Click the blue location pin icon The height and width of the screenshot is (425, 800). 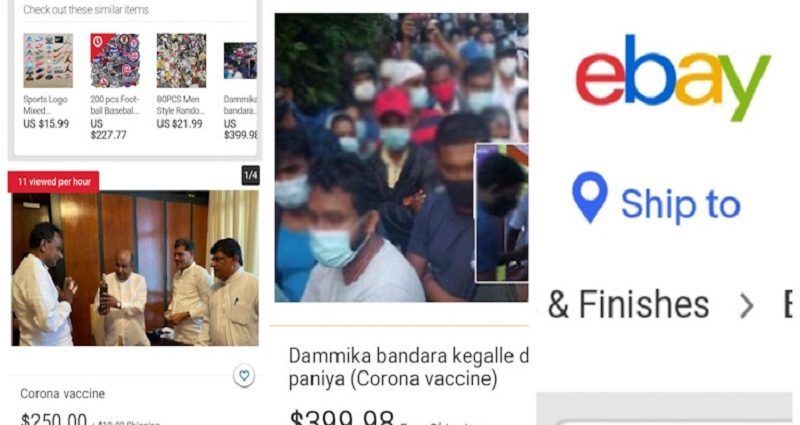click(x=590, y=197)
